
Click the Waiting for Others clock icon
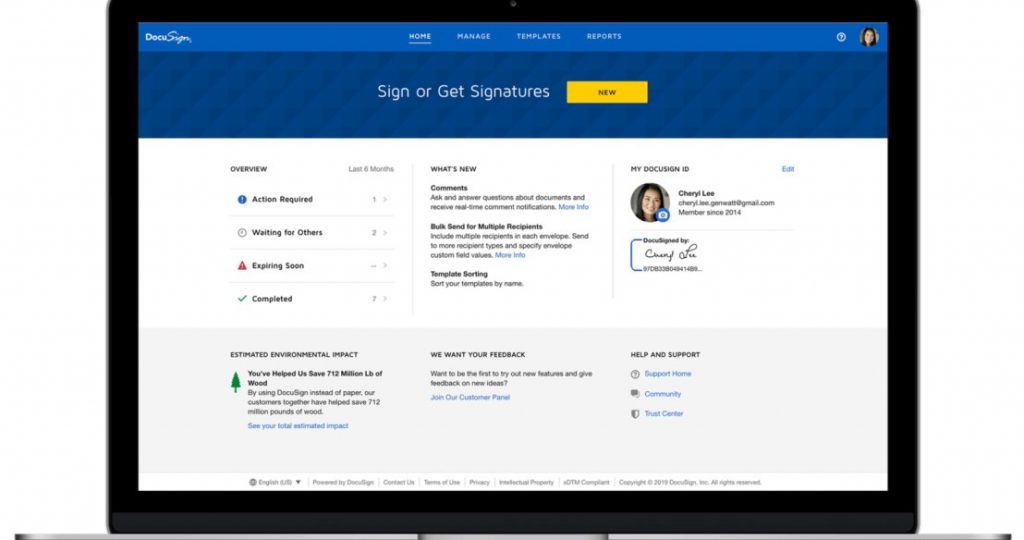[x=242, y=232]
